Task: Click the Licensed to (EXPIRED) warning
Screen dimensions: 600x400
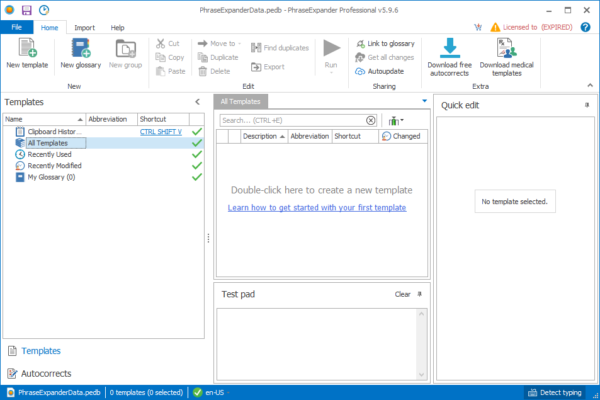Action: pos(532,27)
